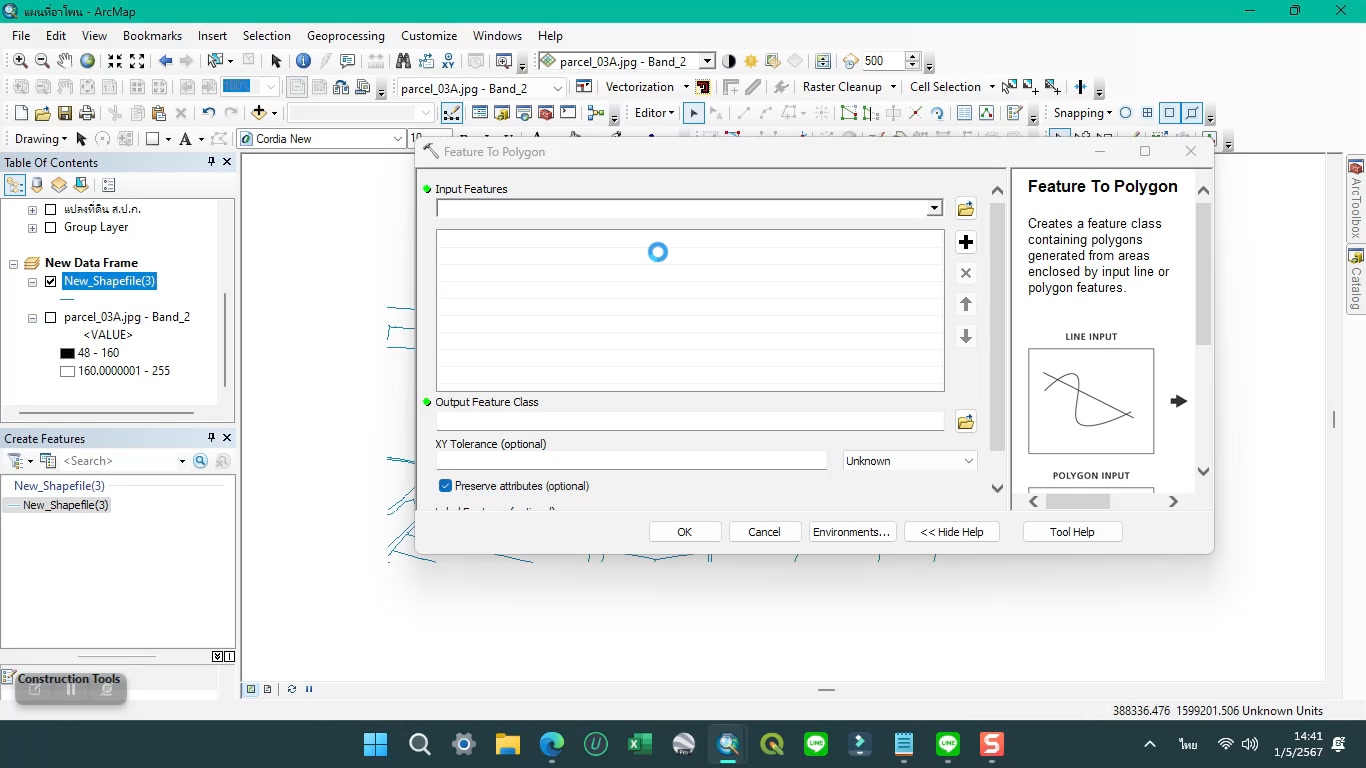The width and height of the screenshot is (1366, 768).
Task: Open the Editor Toolbar icon
Action: click(452, 113)
